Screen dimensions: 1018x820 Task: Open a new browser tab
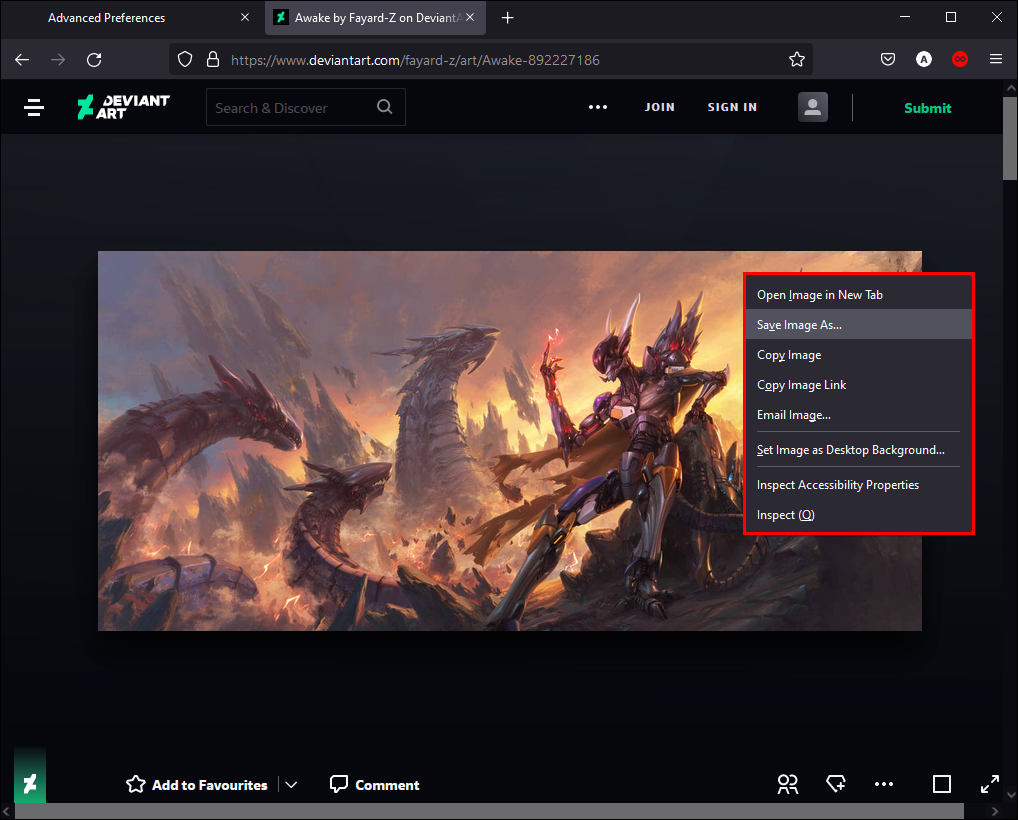click(508, 18)
